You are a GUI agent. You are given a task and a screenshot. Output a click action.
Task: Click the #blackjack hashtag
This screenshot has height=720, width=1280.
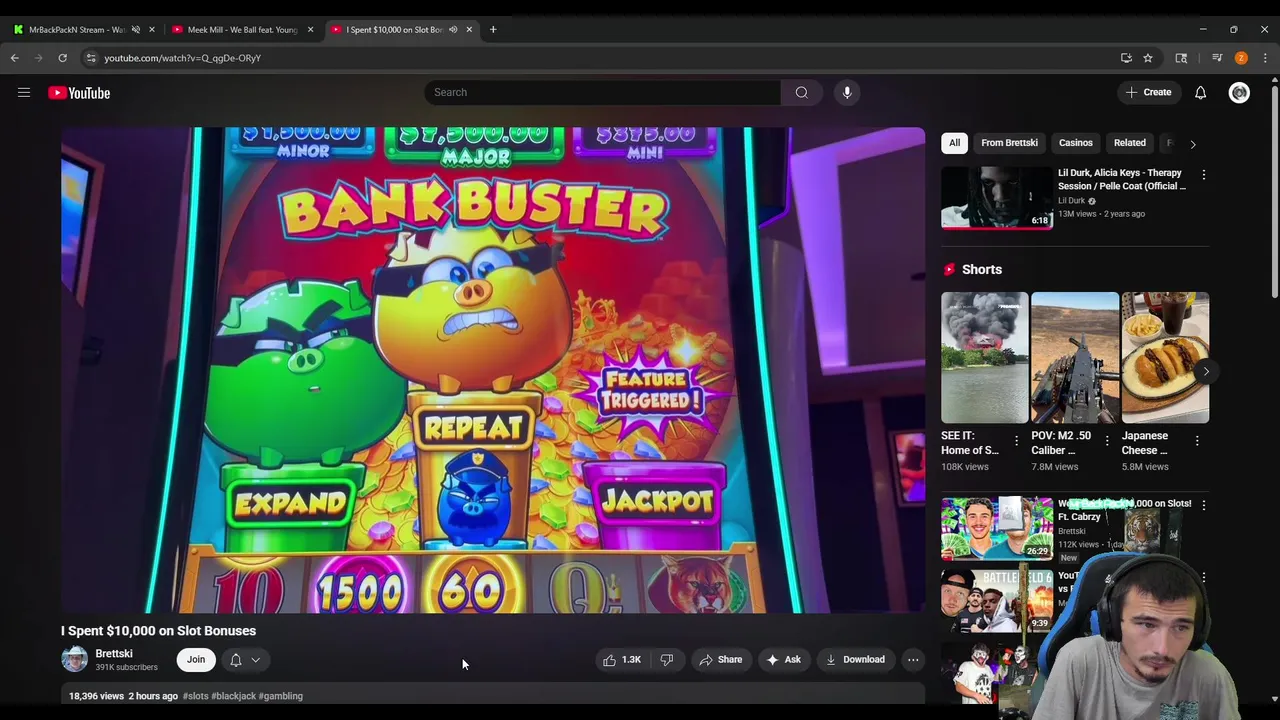point(233,696)
